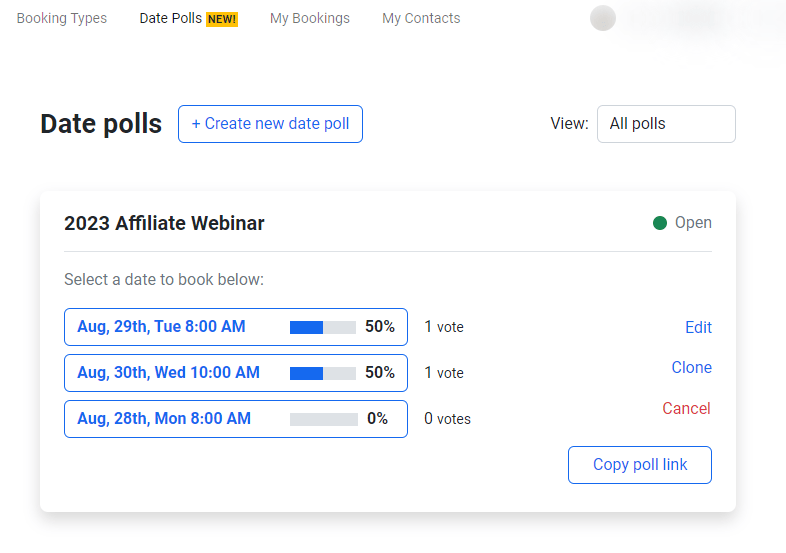Click the yellow NEW! badge
Viewport: 786px width, 553px height.
[x=222, y=19]
